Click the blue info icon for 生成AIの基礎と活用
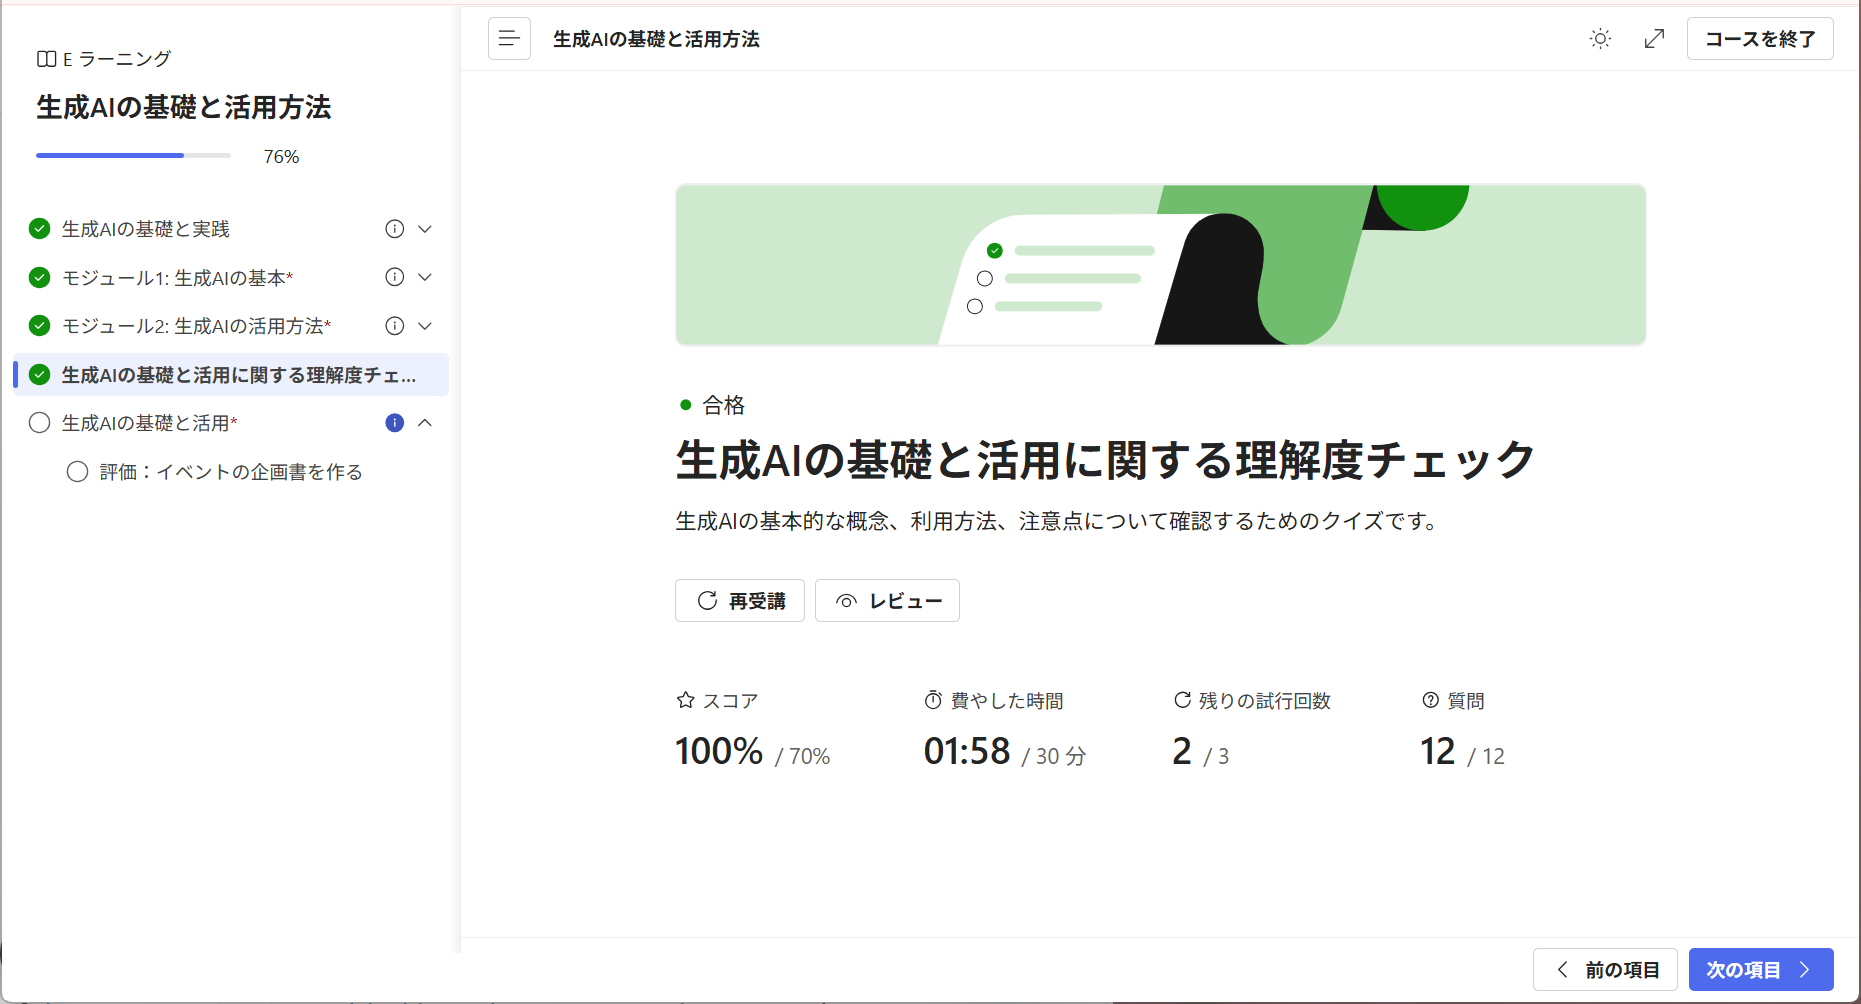This screenshot has width=1861, height=1004. point(395,423)
